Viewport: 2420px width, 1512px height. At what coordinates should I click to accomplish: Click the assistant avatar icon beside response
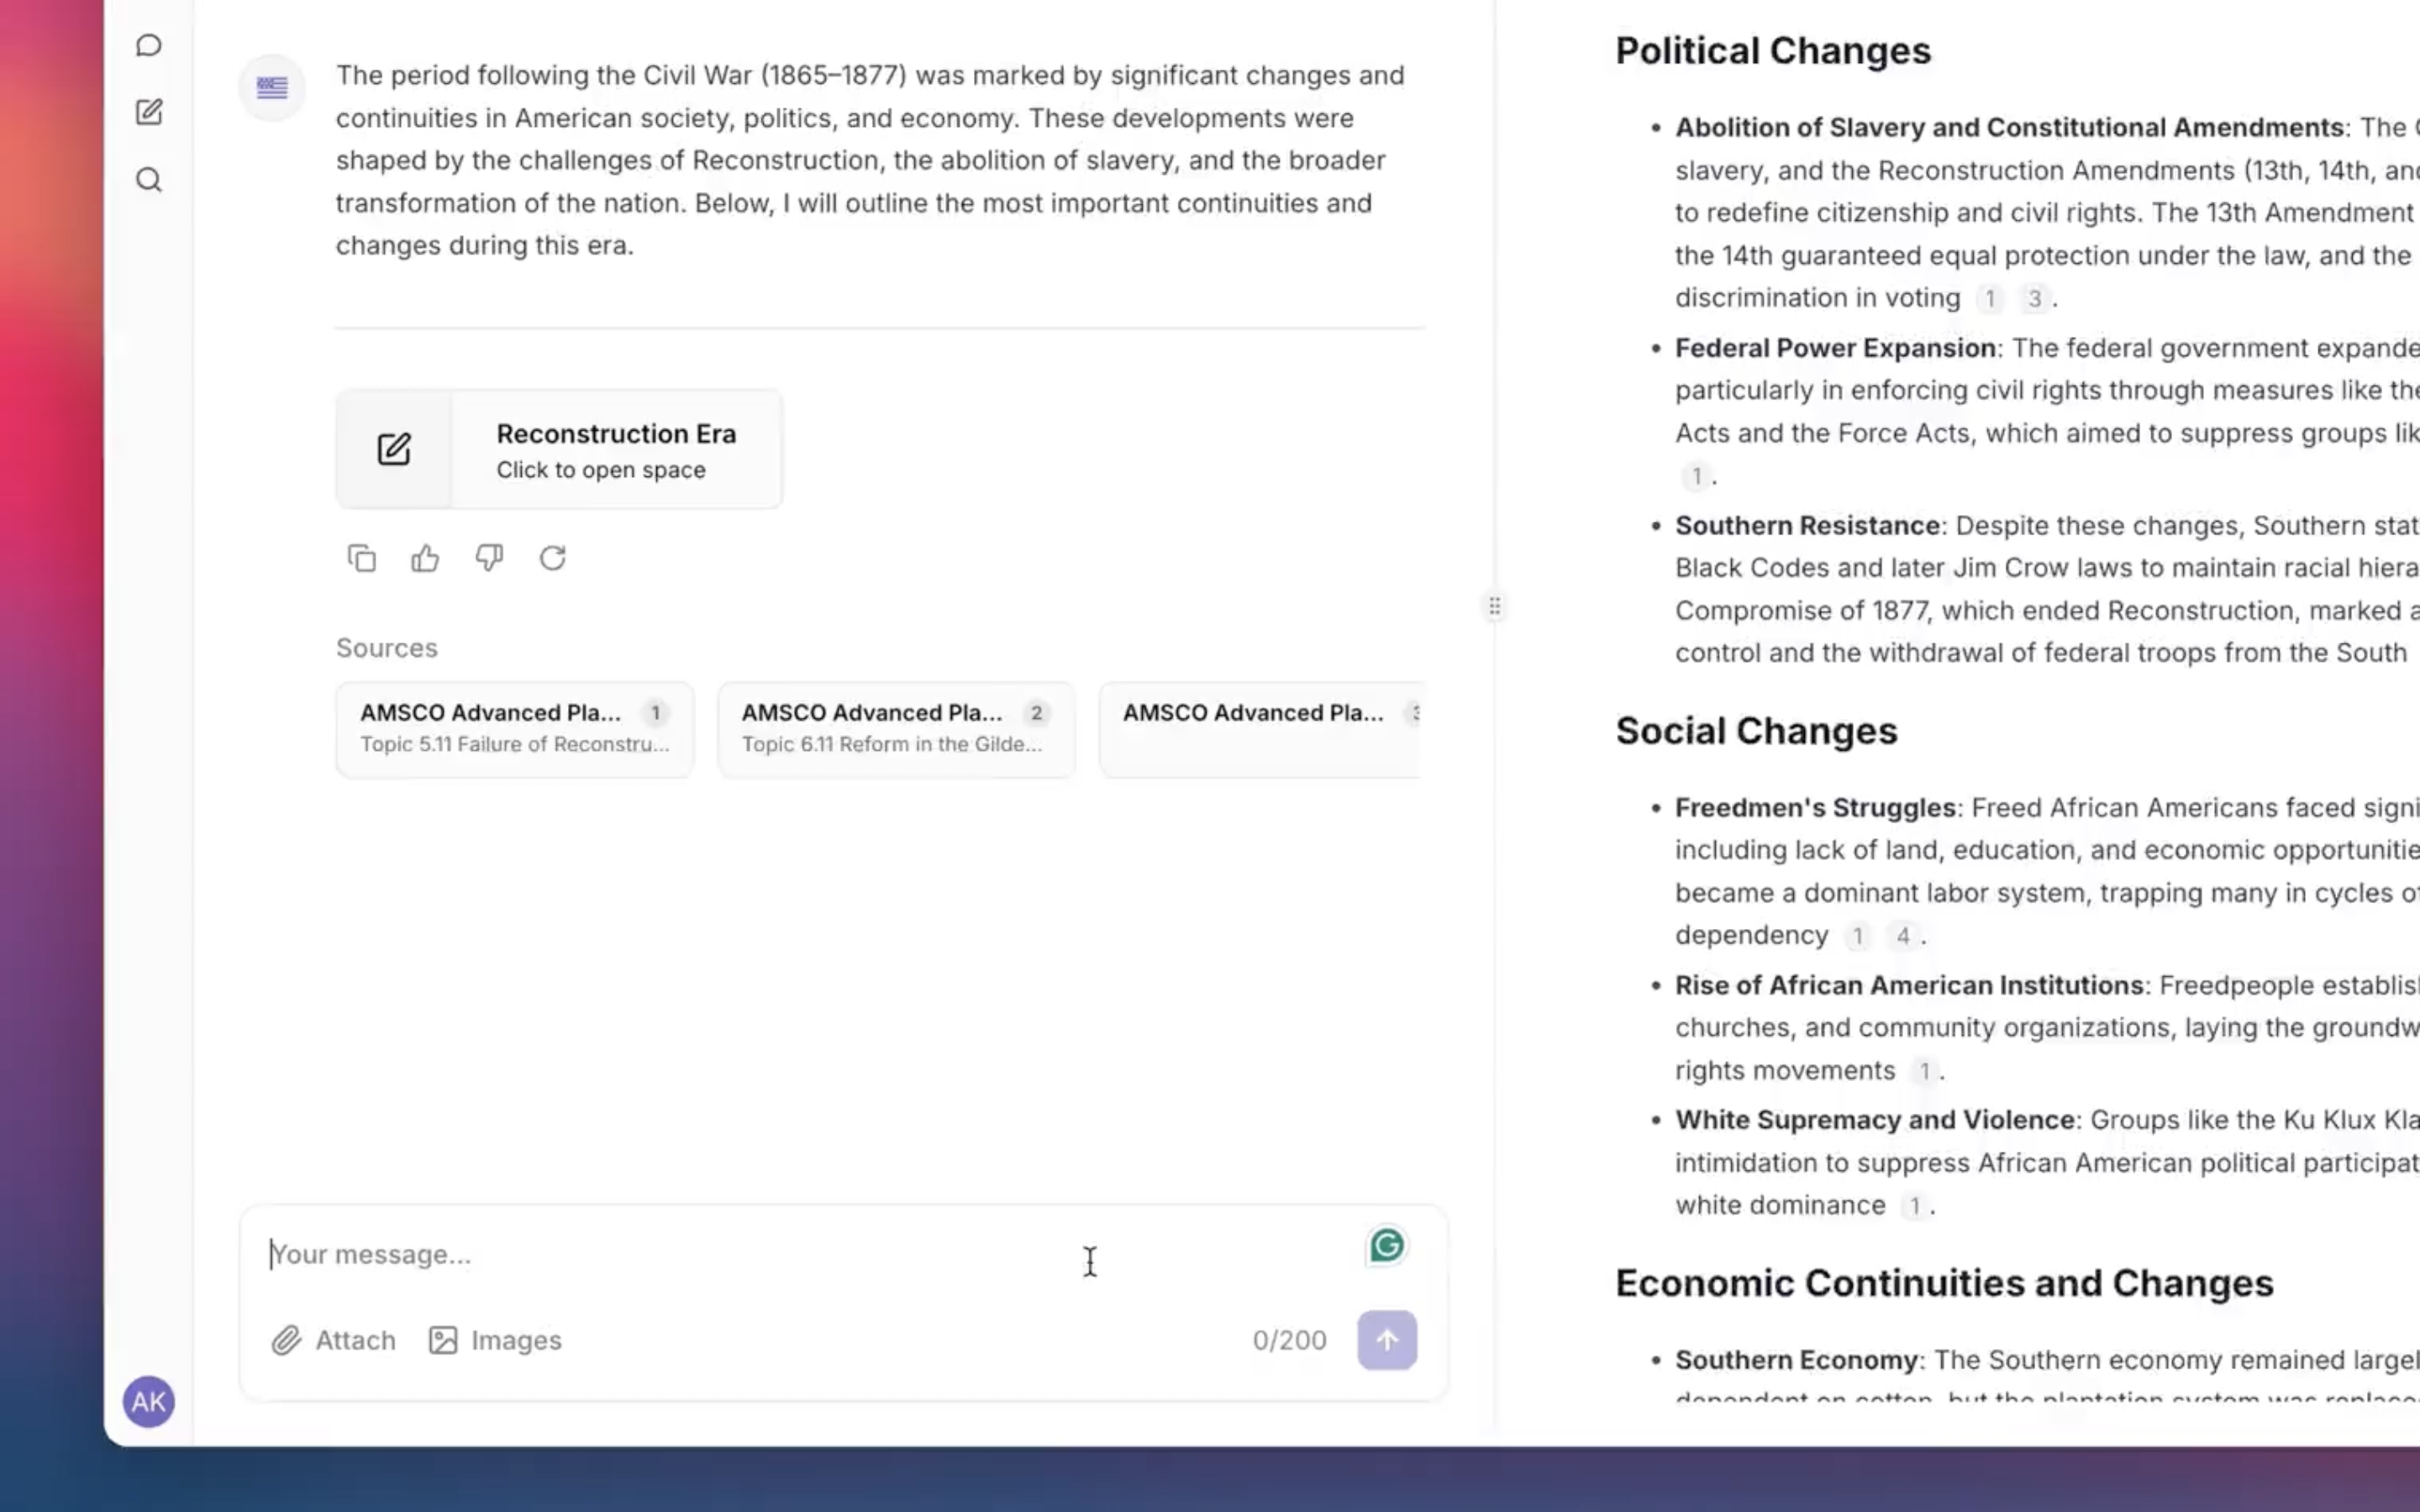tap(272, 88)
